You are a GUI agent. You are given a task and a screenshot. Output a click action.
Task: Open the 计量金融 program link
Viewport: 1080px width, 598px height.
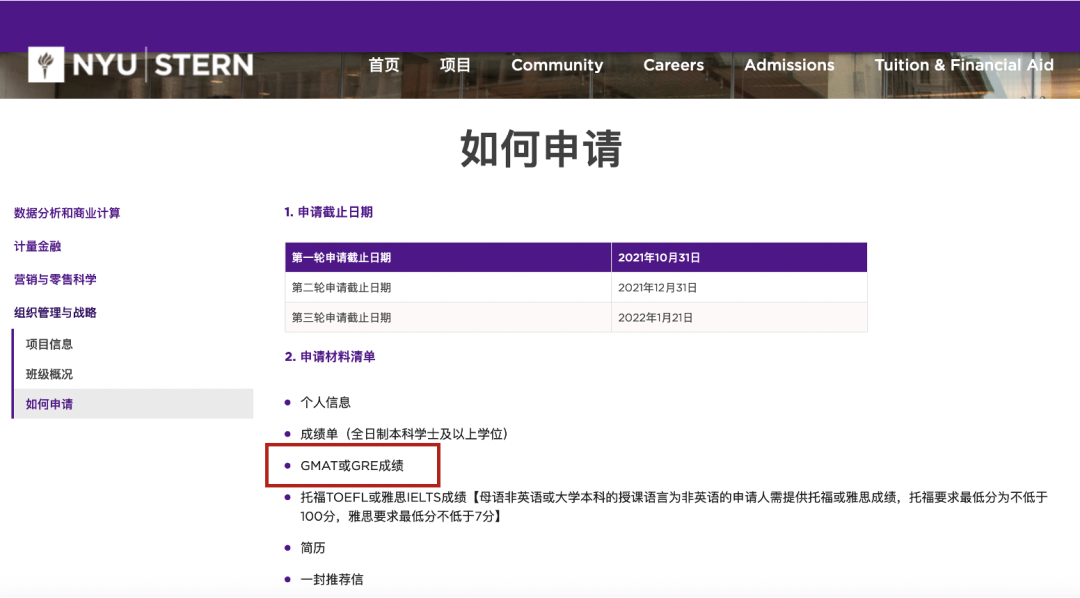pyautogui.click(x=38, y=246)
